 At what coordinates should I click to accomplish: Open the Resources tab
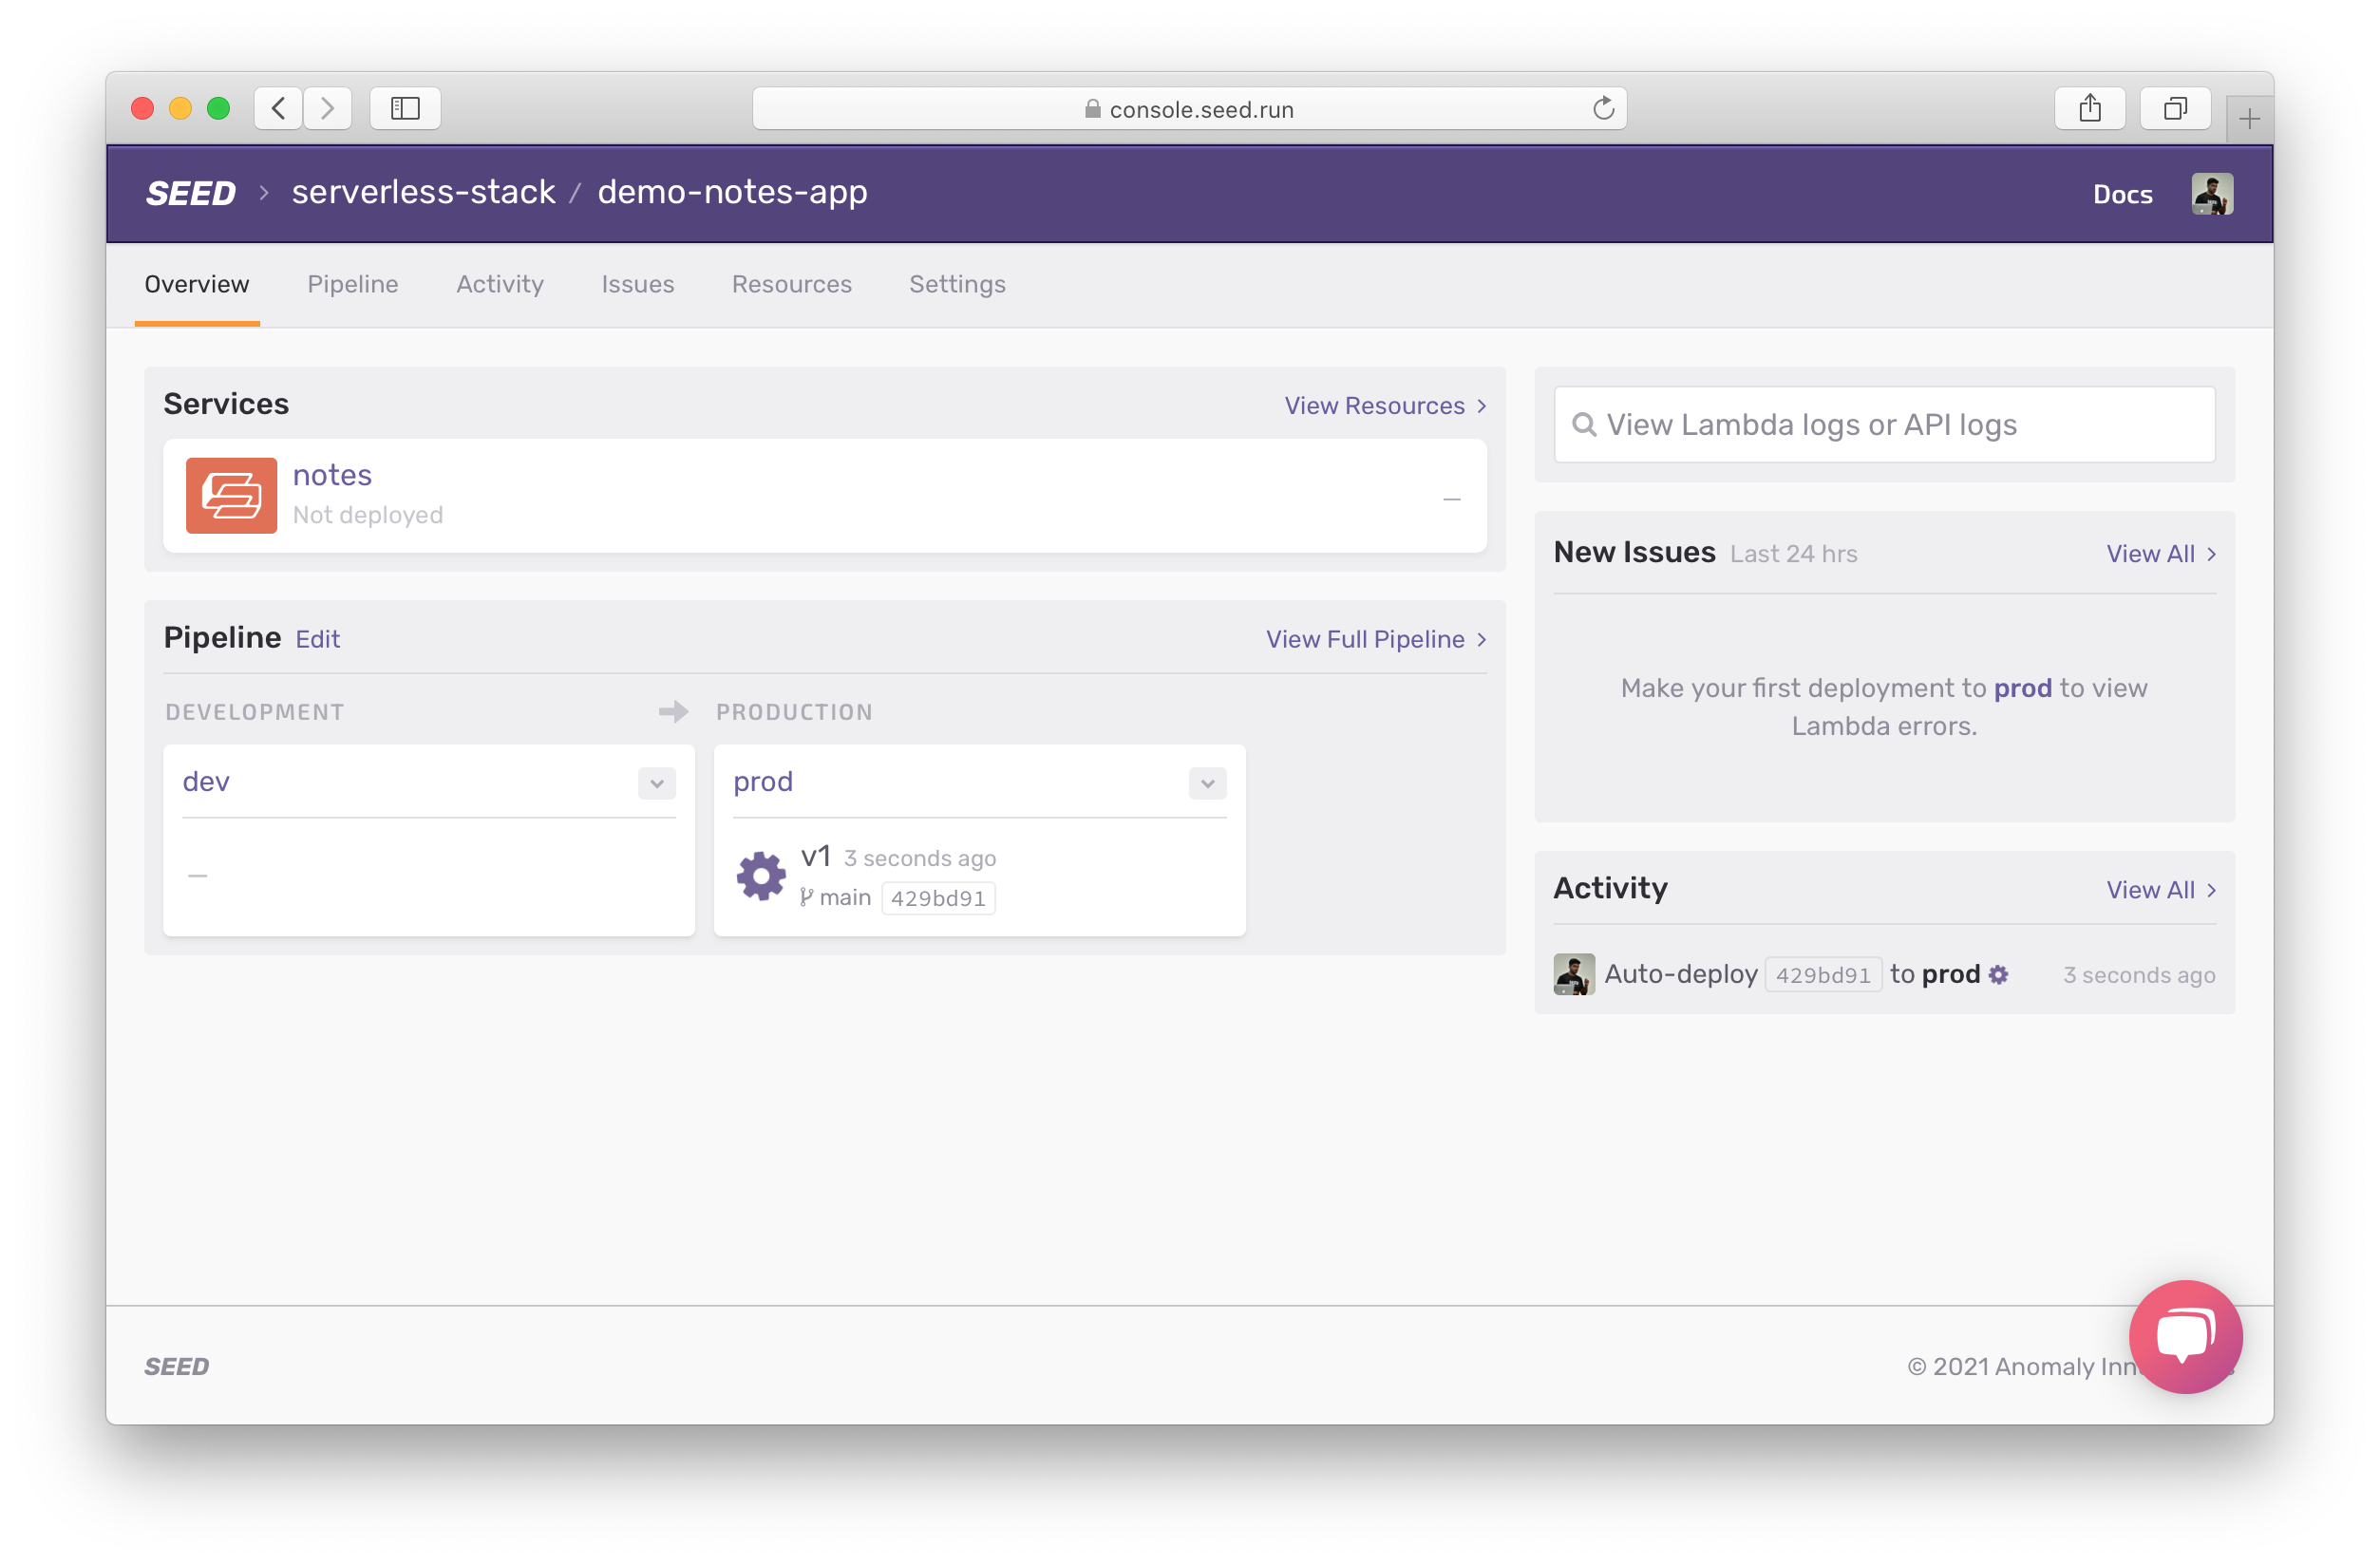click(x=791, y=284)
